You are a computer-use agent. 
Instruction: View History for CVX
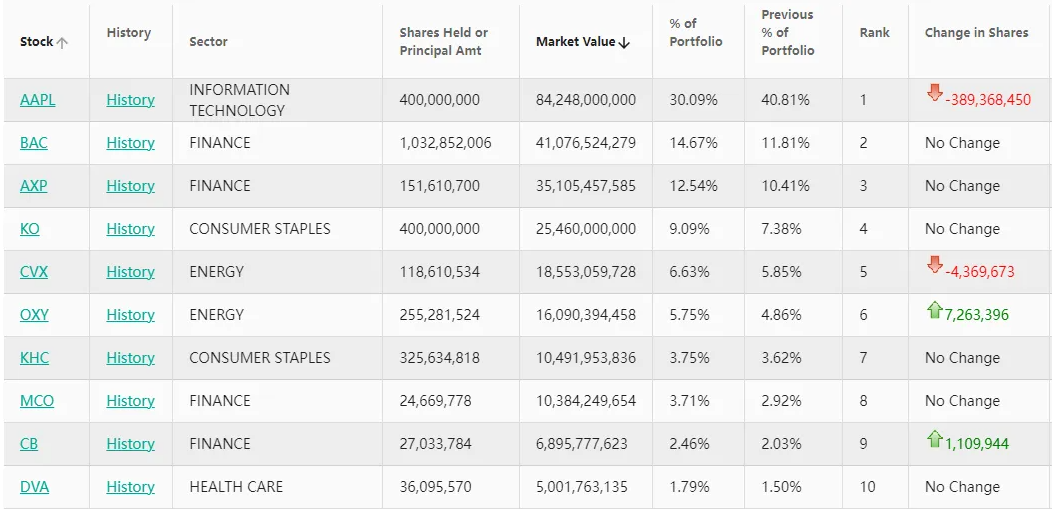(x=130, y=272)
